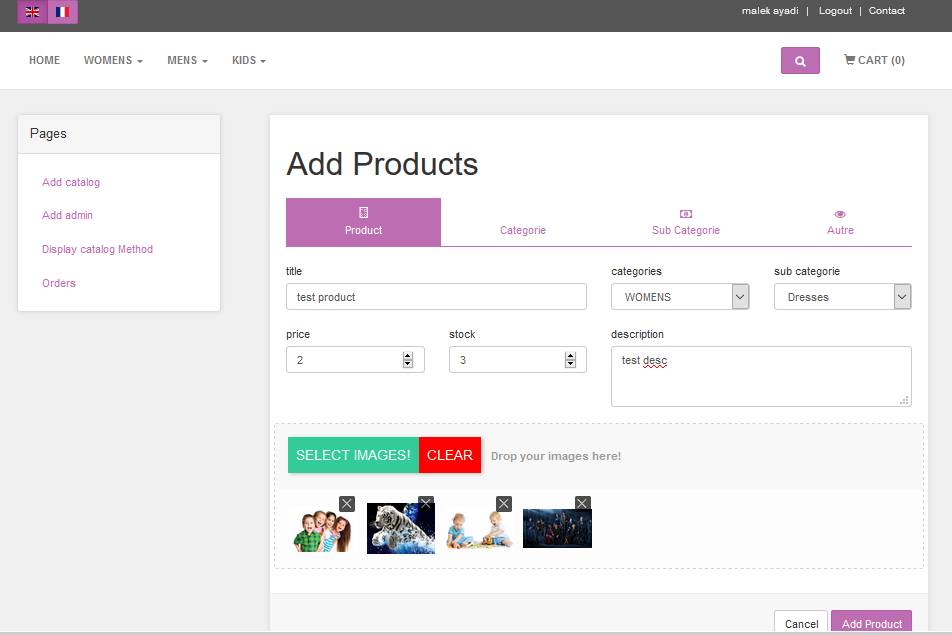Switch language to French flag
This screenshot has height=635, width=952.
(63, 12)
